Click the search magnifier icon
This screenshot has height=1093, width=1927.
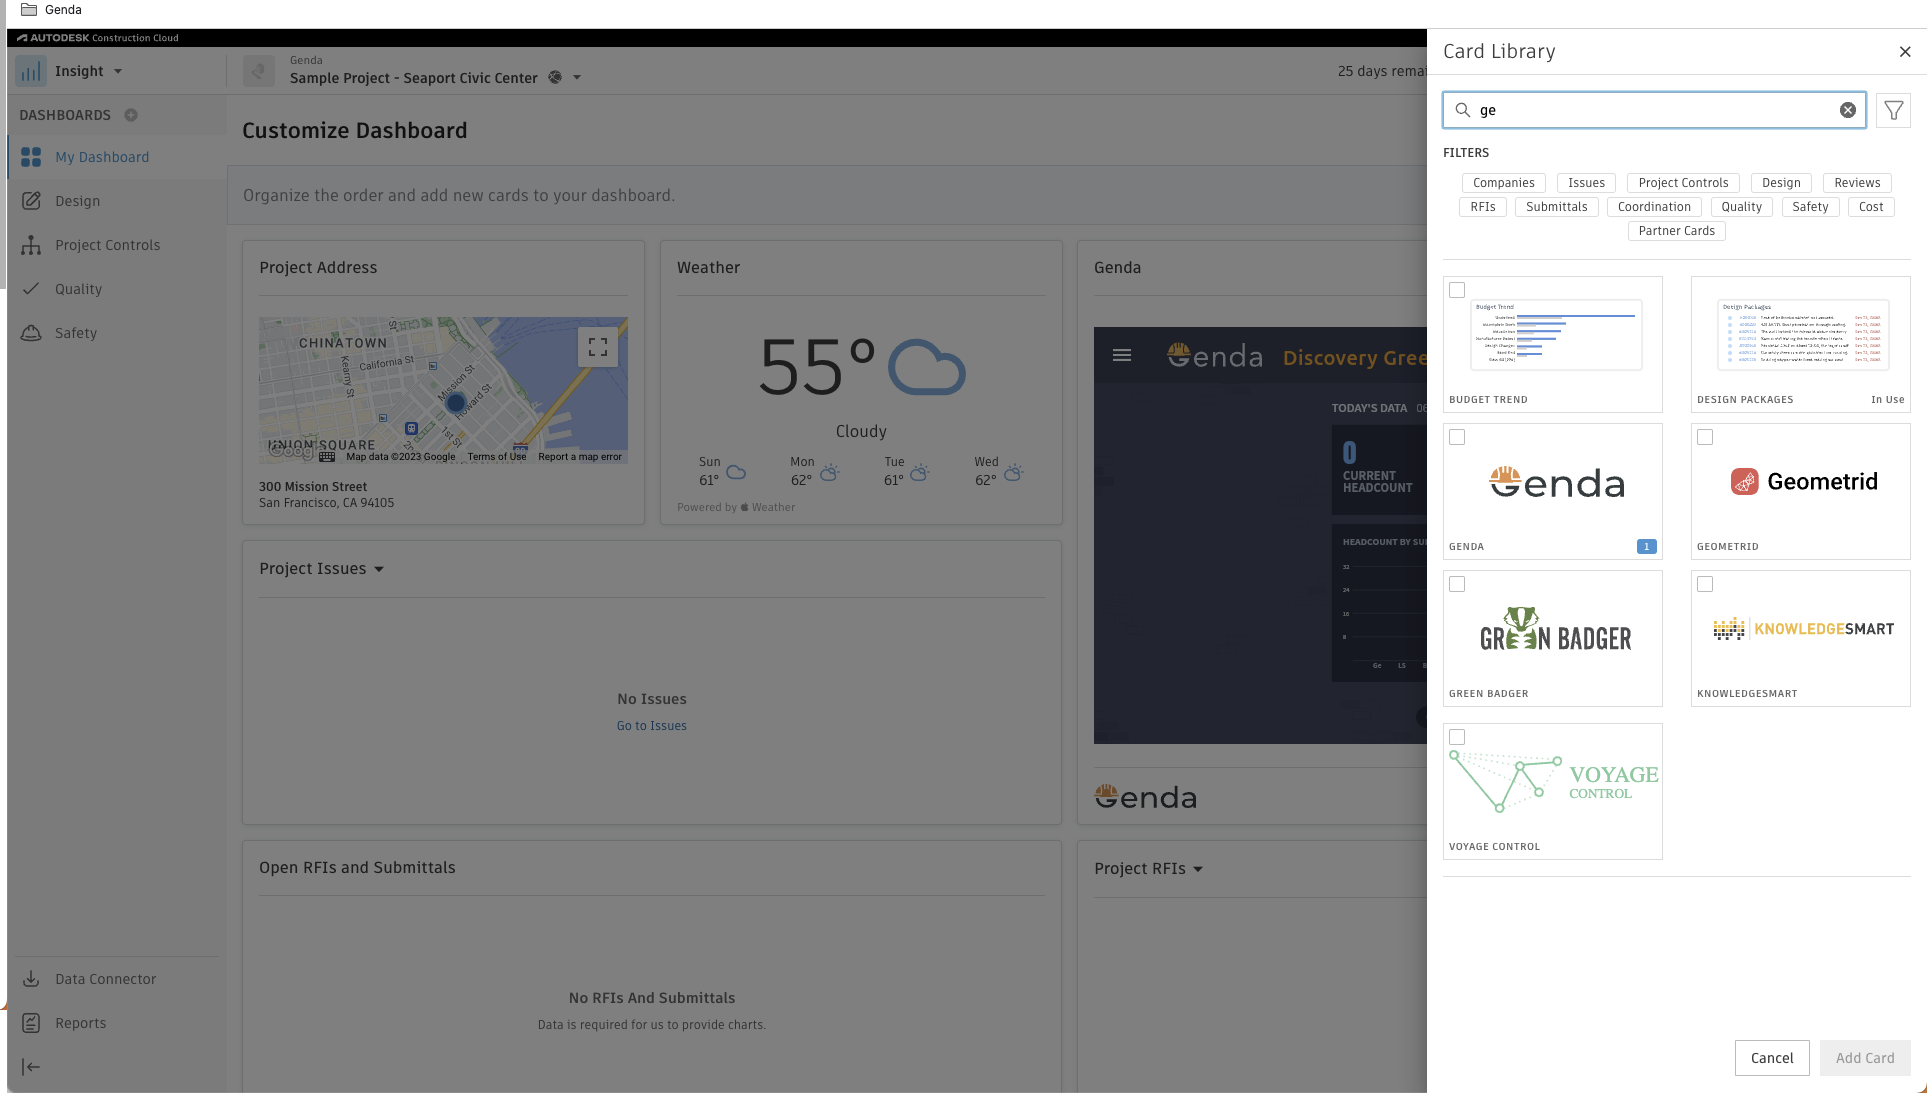(1463, 110)
